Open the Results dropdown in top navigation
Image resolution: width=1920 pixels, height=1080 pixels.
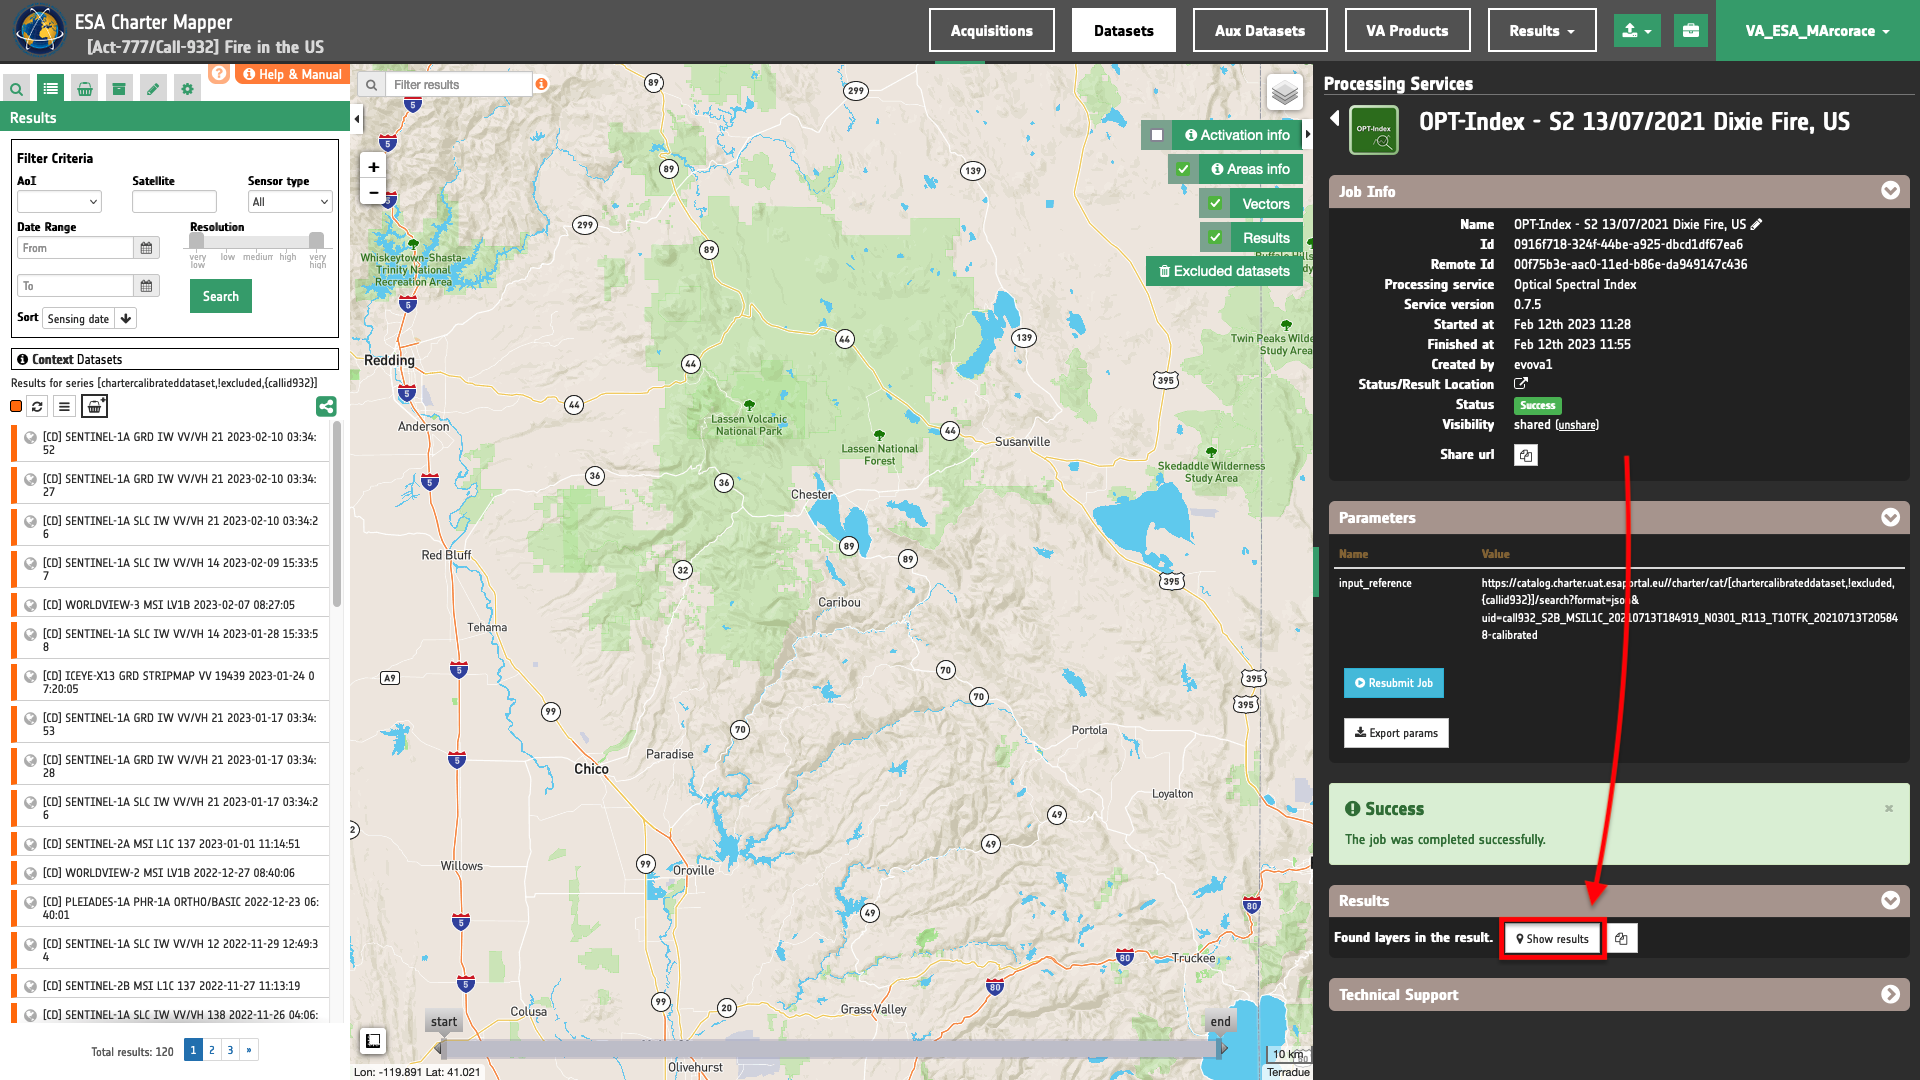(1542, 31)
